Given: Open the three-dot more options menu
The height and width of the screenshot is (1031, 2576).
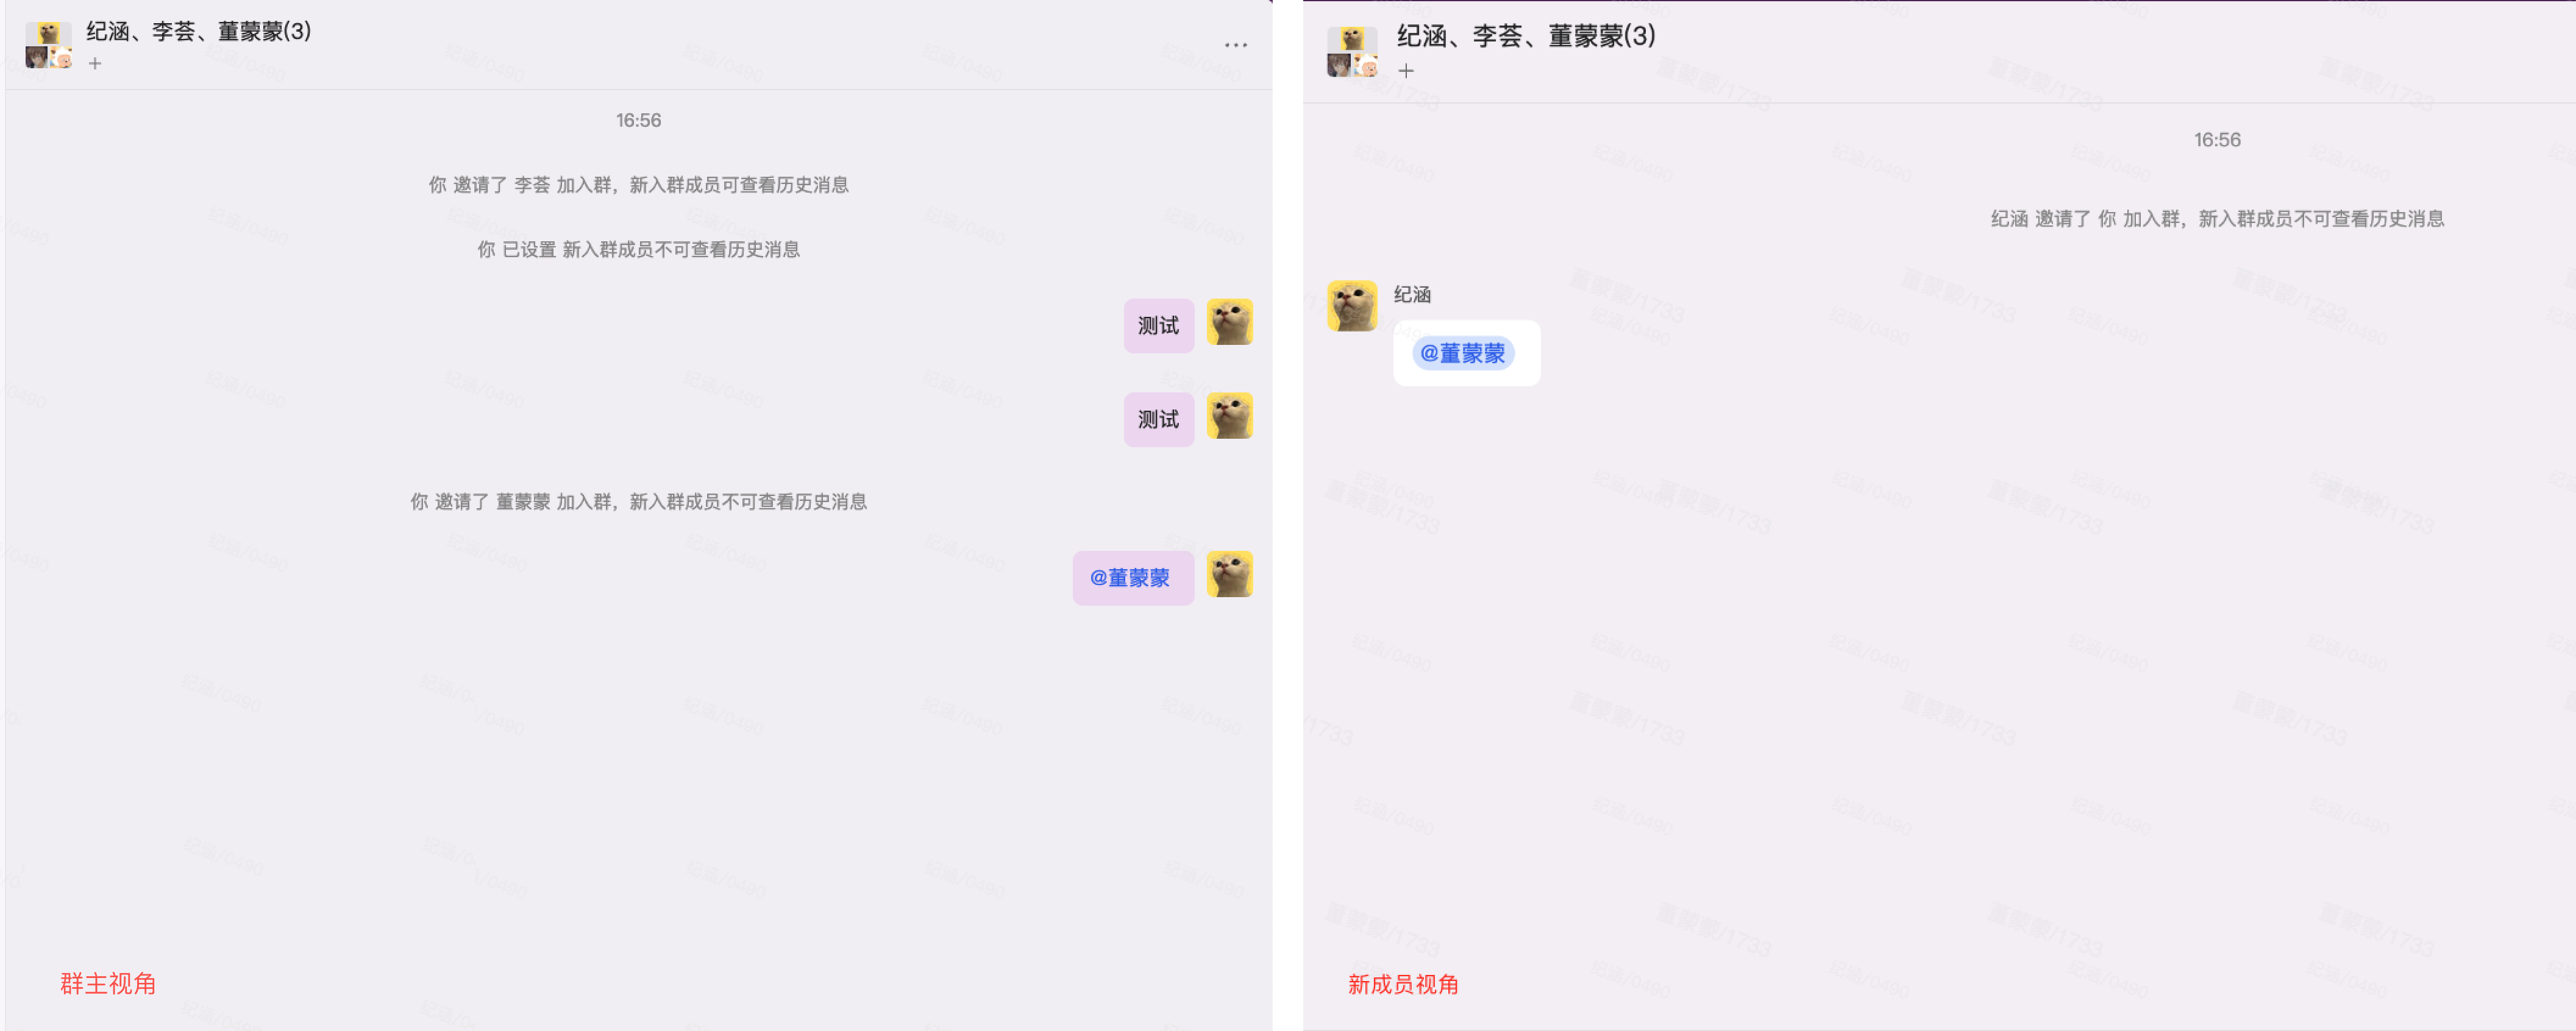Looking at the screenshot, I should click(x=1236, y=45).
